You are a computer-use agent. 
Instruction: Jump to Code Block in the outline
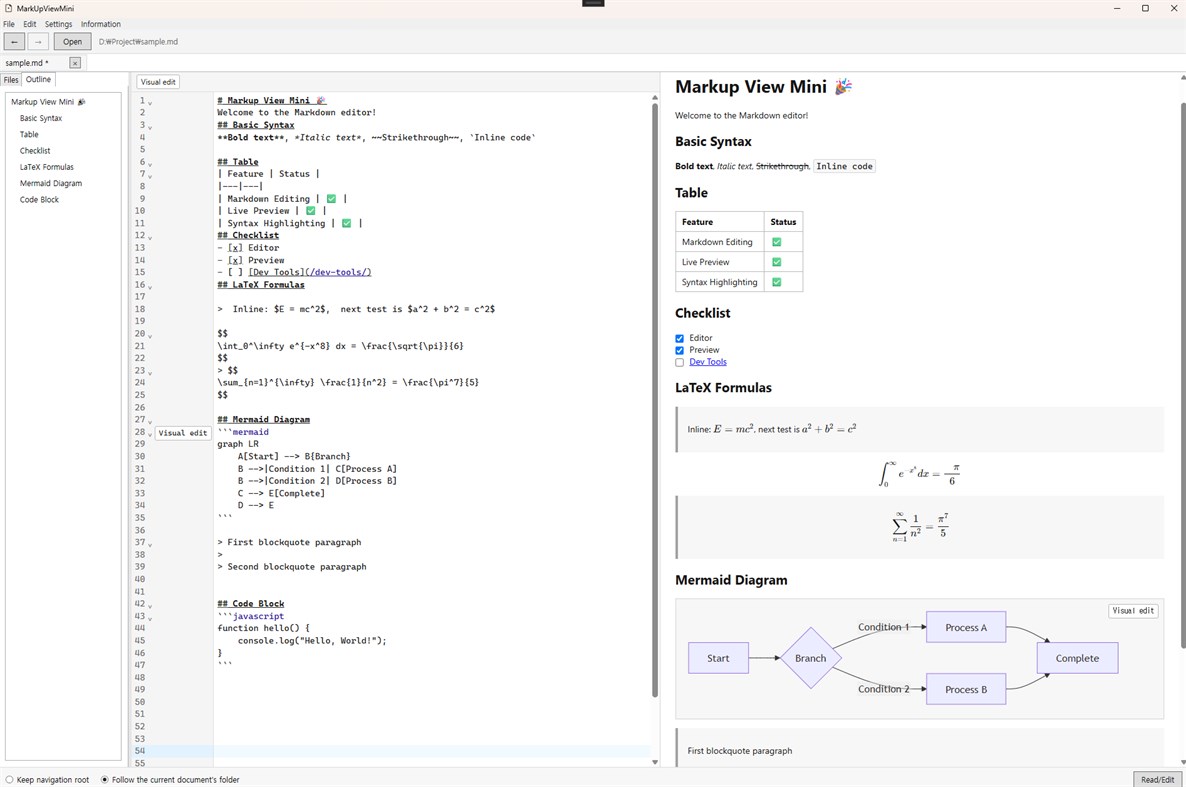pyautogui.click(x=39, y=199)
